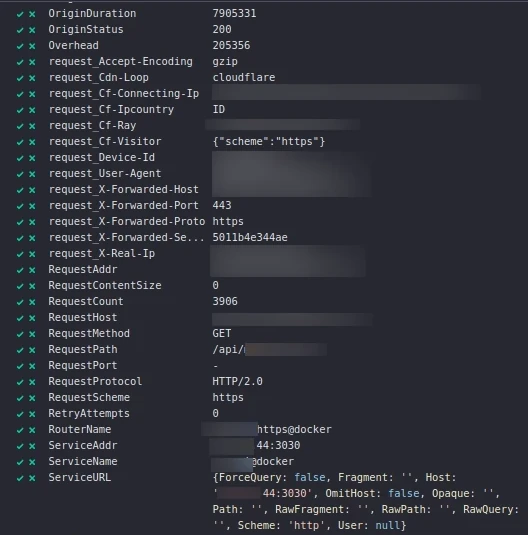Select the RequestPath field name
528x535 pixels.
(83, 349)
